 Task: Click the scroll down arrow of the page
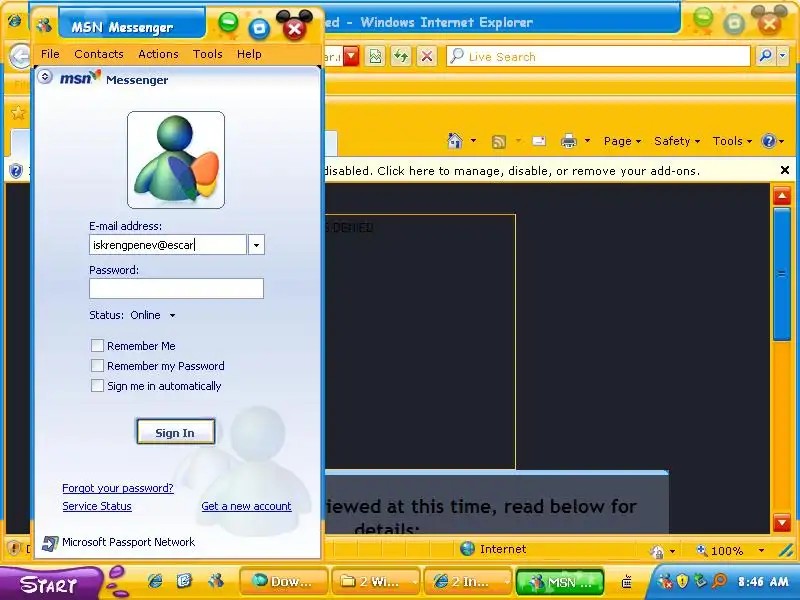point(782,522)
